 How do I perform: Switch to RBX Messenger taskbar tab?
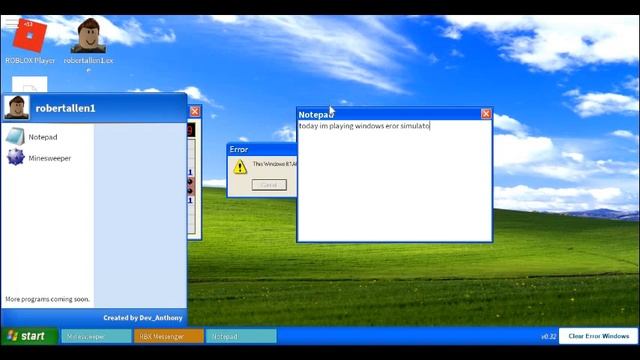(169, 336)
